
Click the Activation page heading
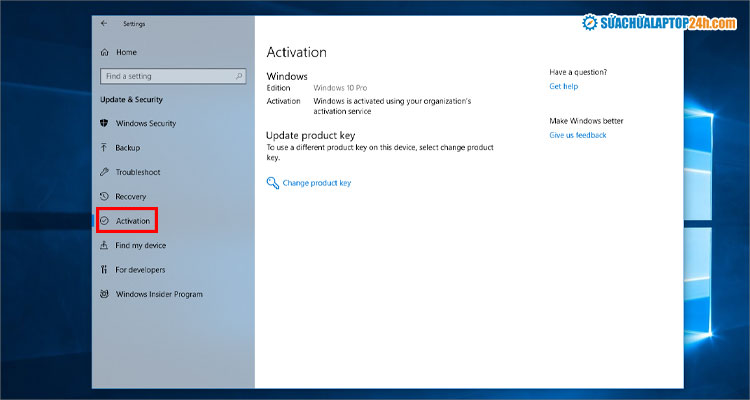pyautogui.click(x=296, y=52)
